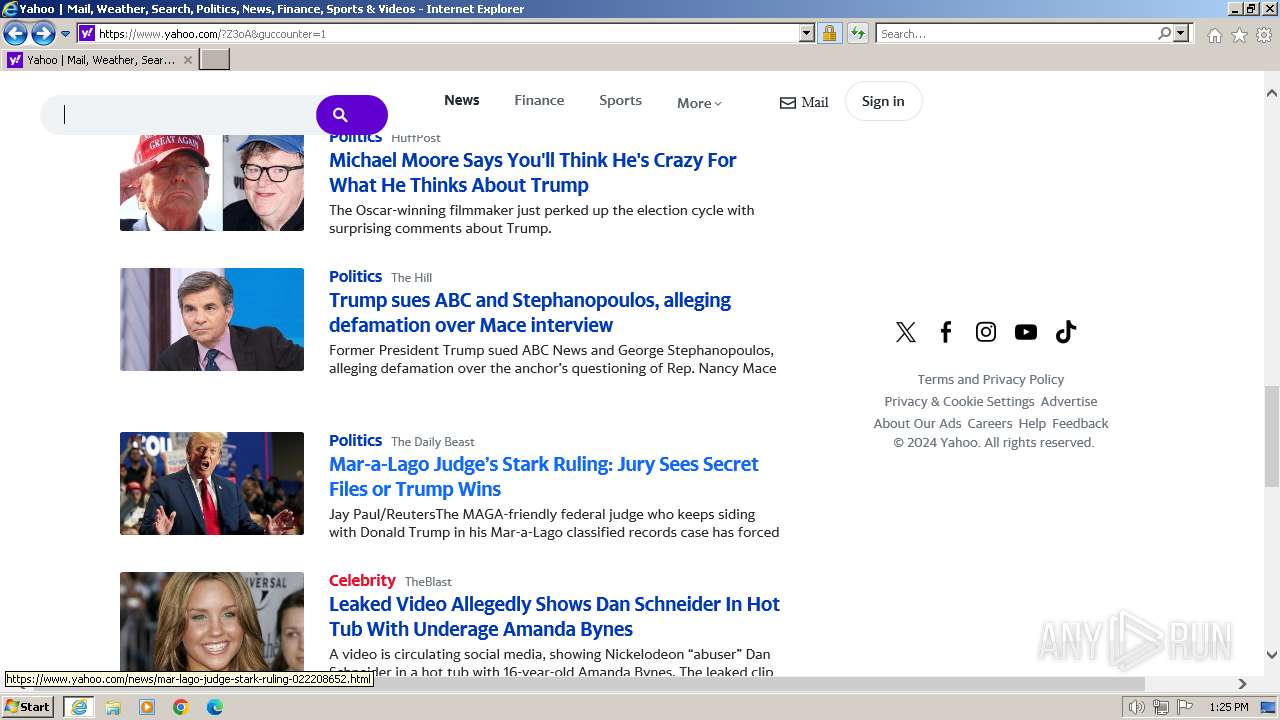
Task: Click the Mar-a-Lago article Trump rally thumbnail
Action: (212, 483)
